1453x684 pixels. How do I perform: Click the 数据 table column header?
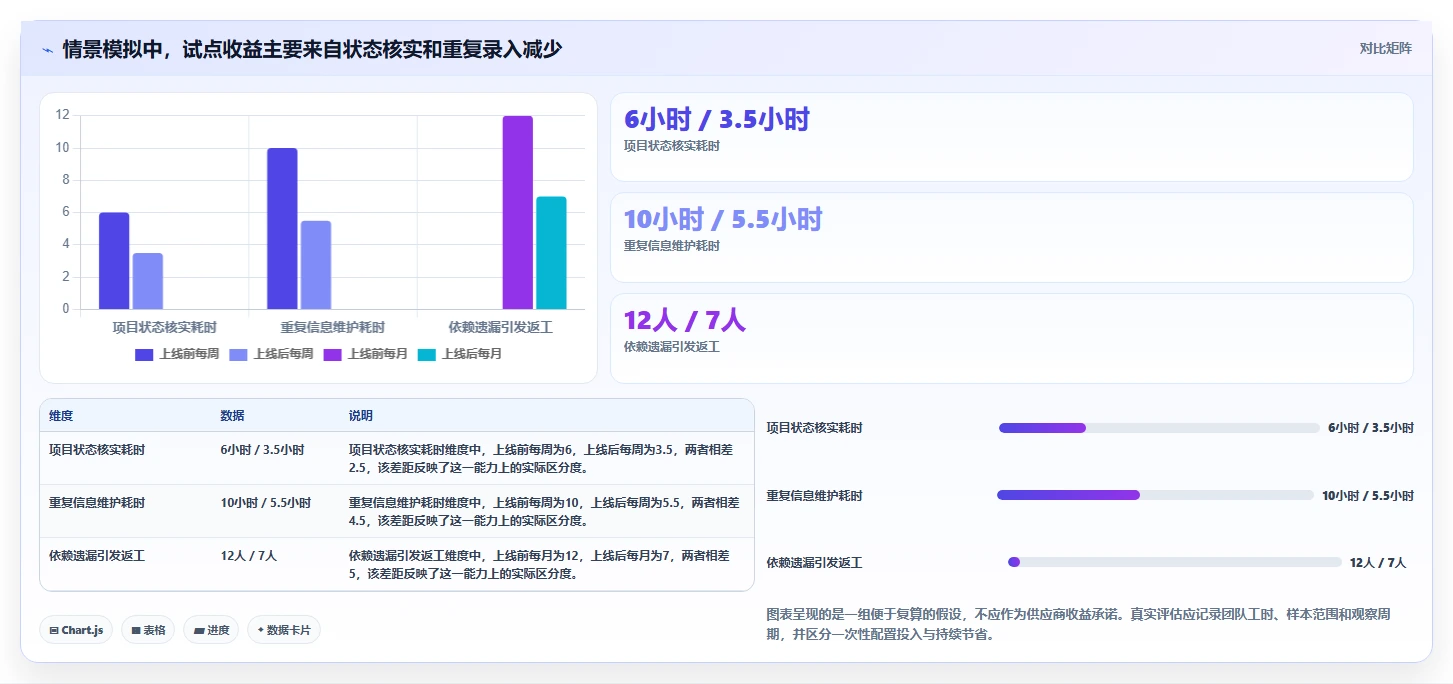[x=233, y=416]
